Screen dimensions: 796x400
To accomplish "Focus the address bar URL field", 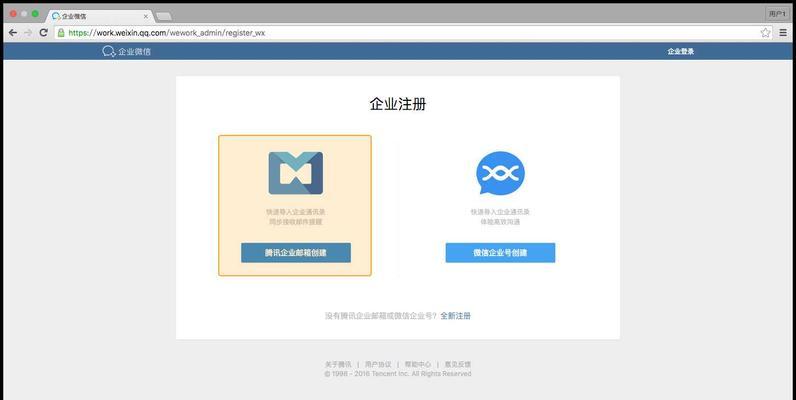I will pos(411,32).
